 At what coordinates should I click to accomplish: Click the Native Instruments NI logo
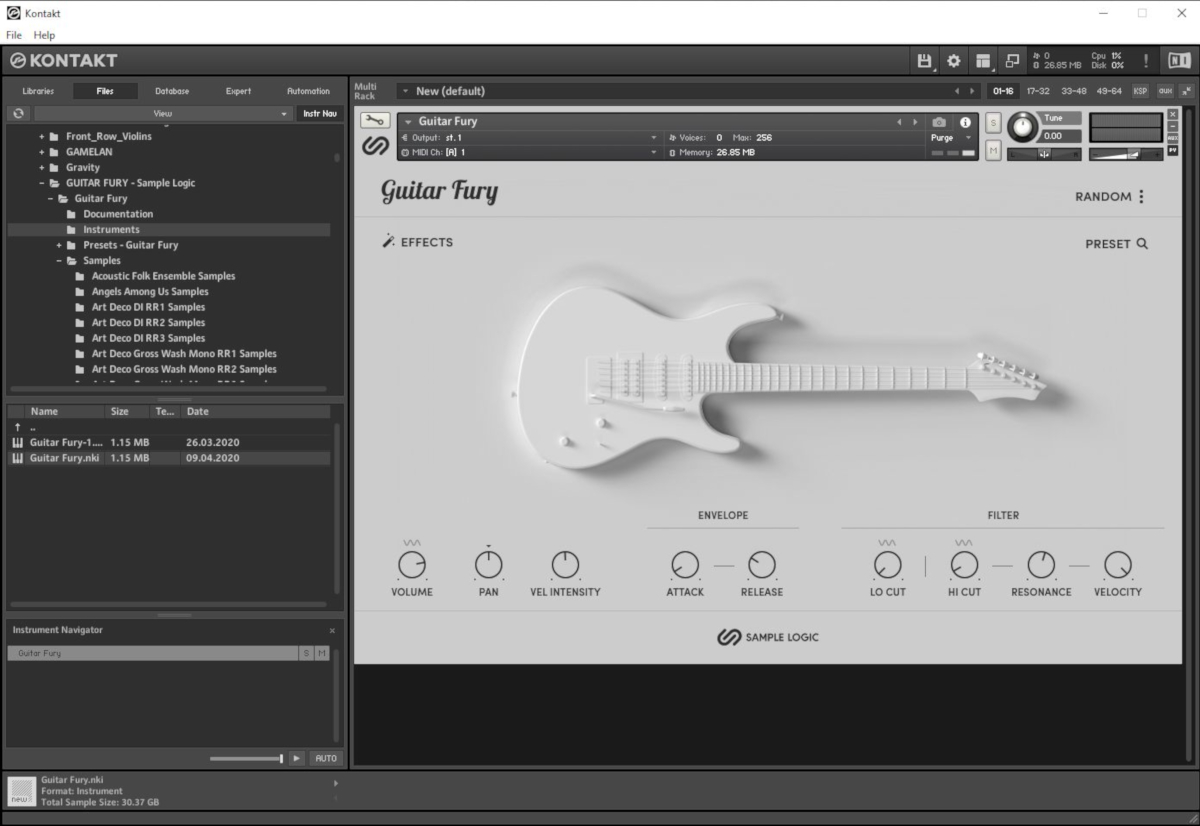coord(1179,61)
